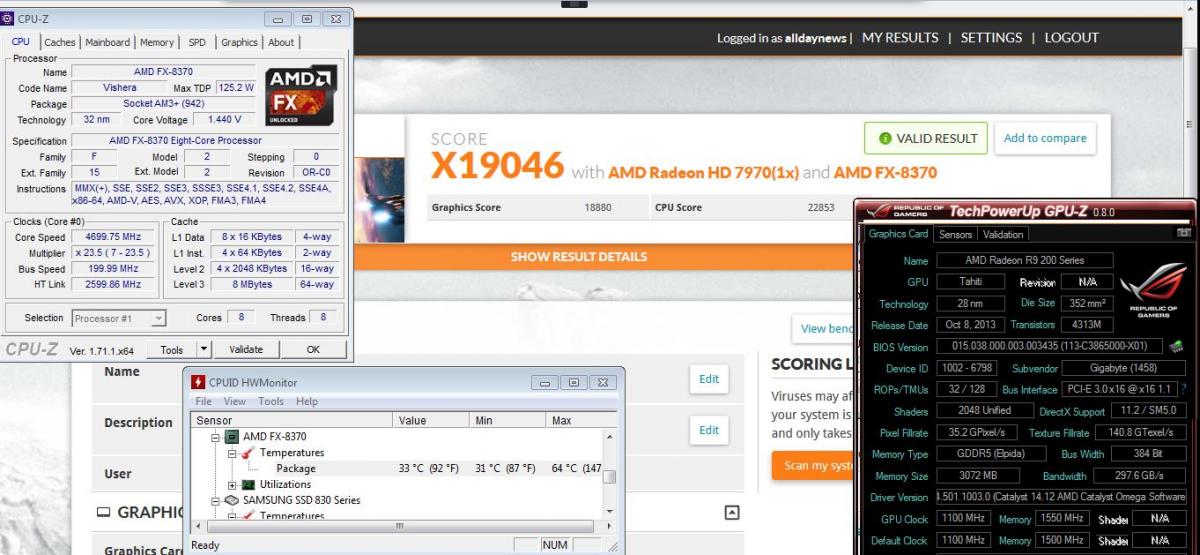Open the Sensors tab in GPU-Z
The height and width of the screenshot is (555, 1200).
click(x=955, y=234)
